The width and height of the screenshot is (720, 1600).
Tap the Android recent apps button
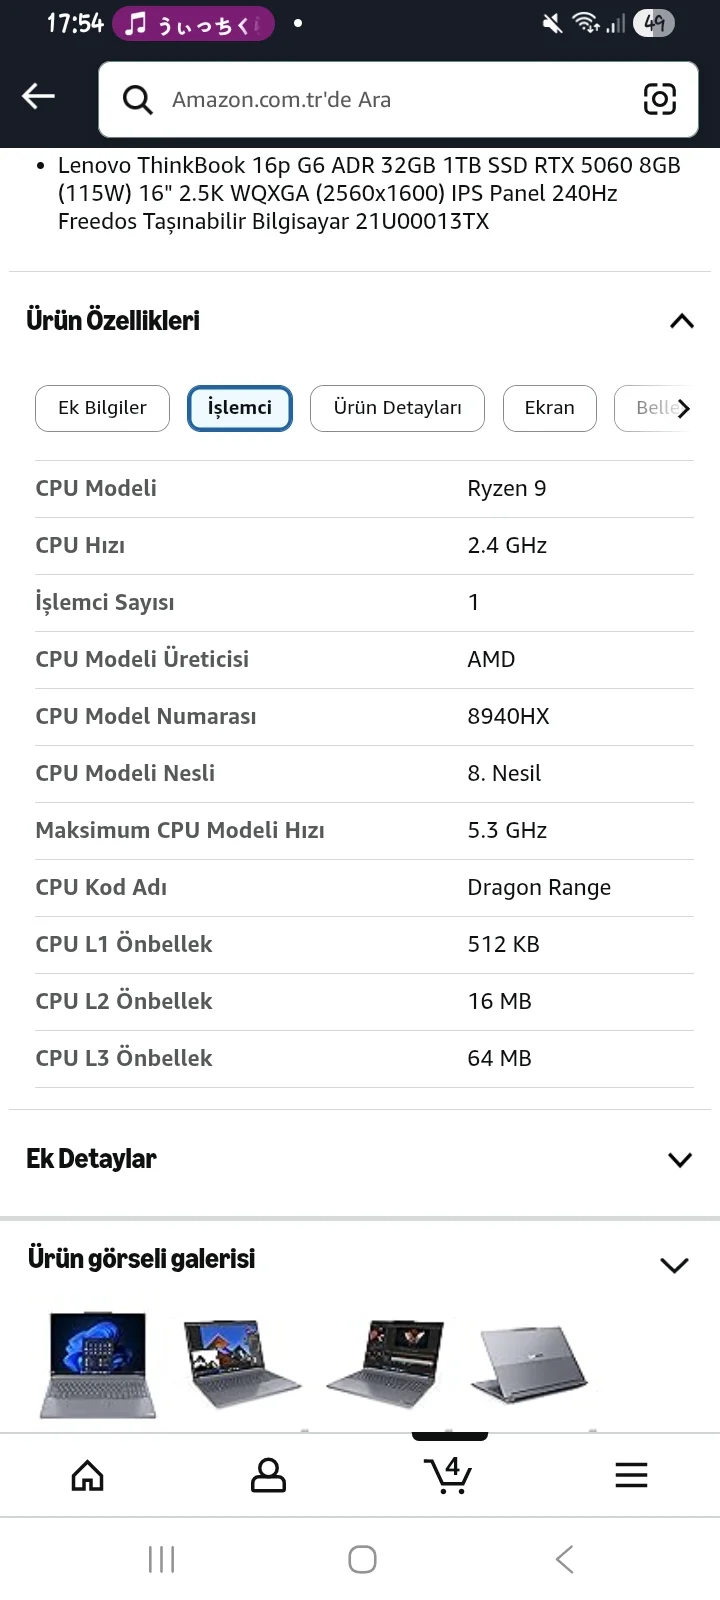coord(161,1559)
